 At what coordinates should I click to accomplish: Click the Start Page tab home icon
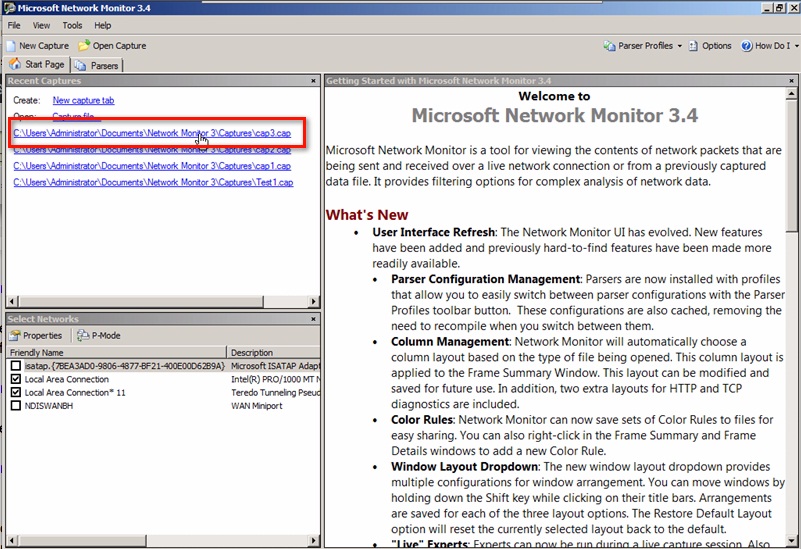[15, 64]
